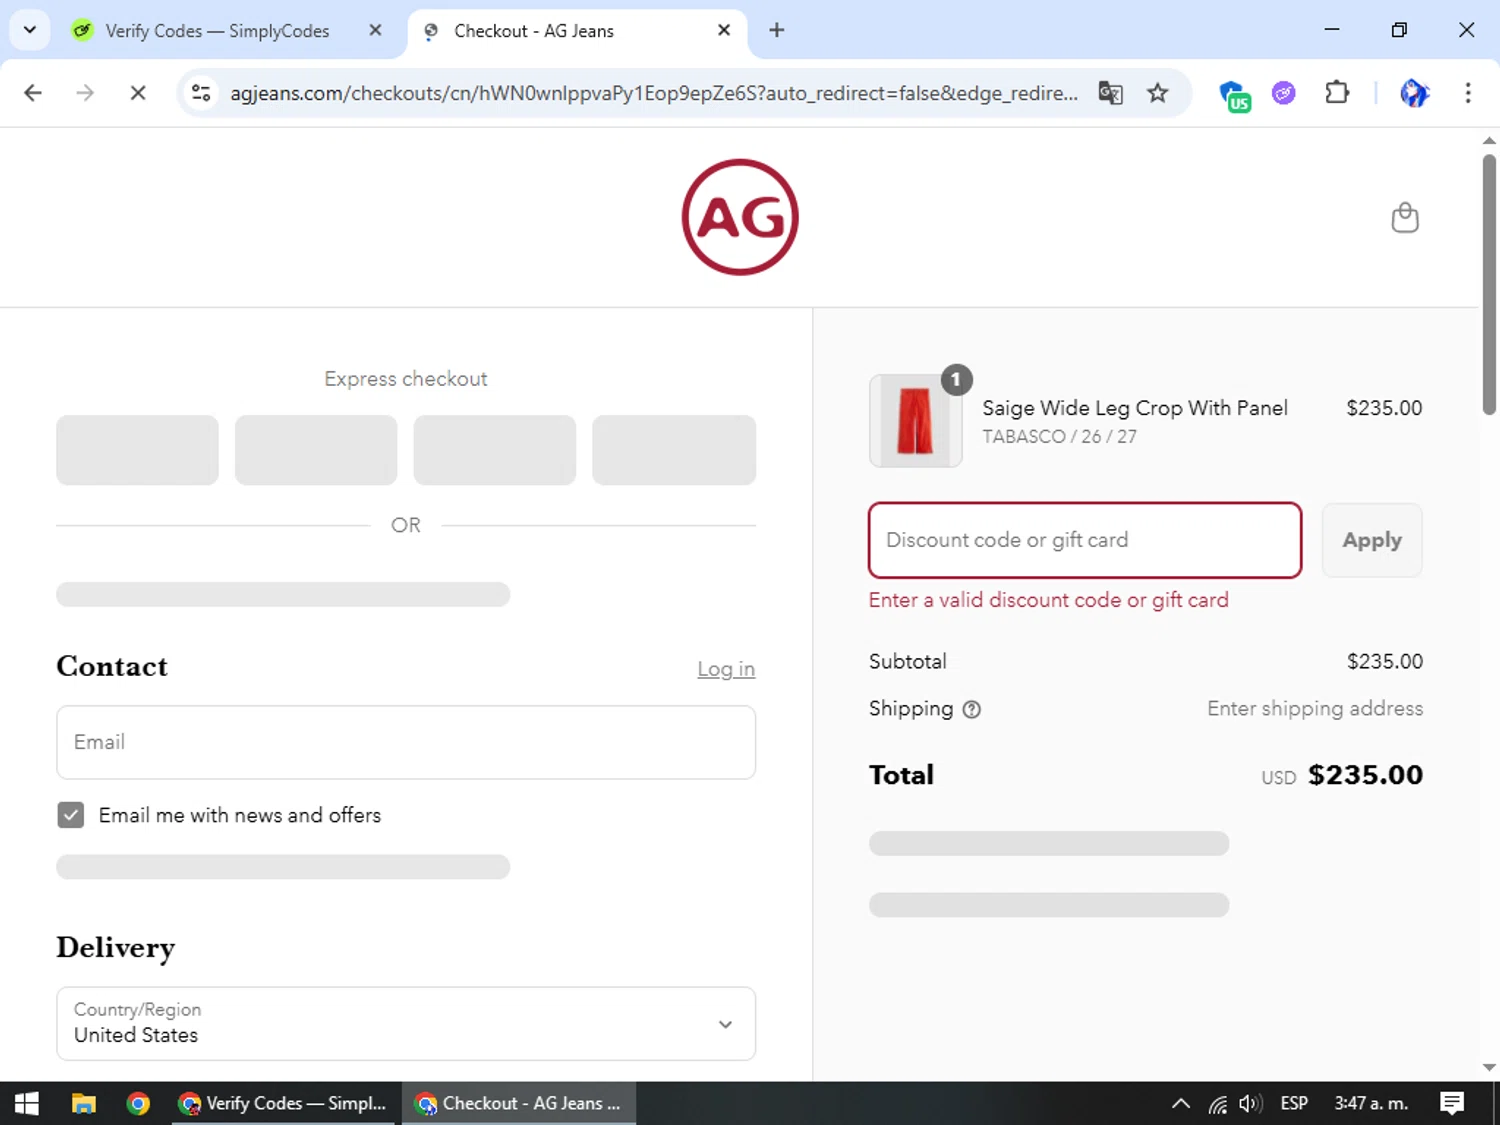Click the Apply discount button
The width and height of the screenshot is (1500, 1125).
1372,540
